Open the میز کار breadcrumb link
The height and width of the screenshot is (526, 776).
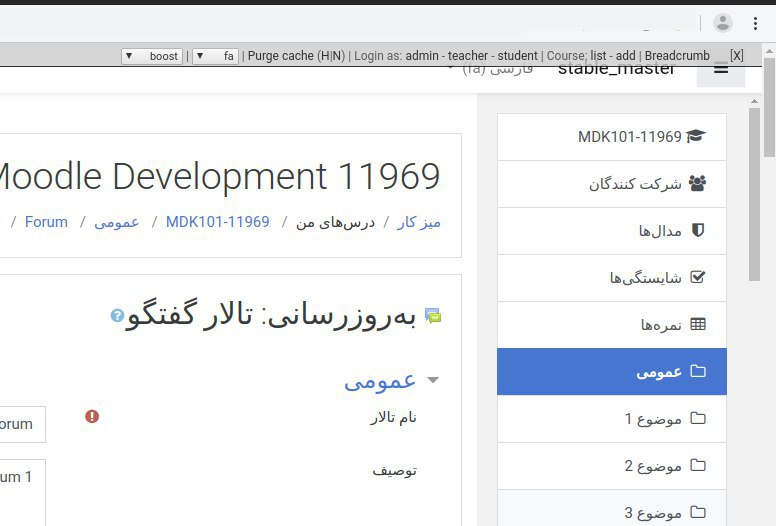(x=419, y=222)
